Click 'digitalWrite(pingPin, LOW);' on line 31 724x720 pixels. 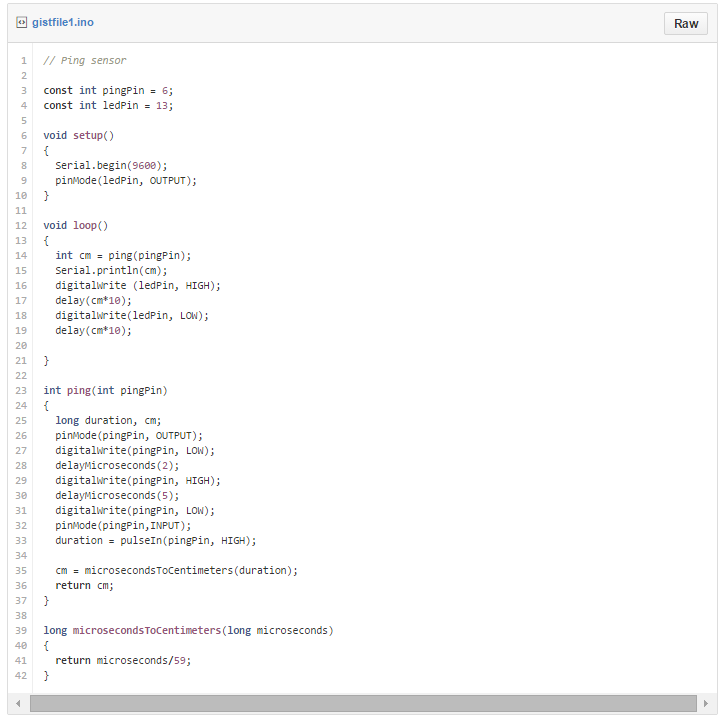pos(135,510)
